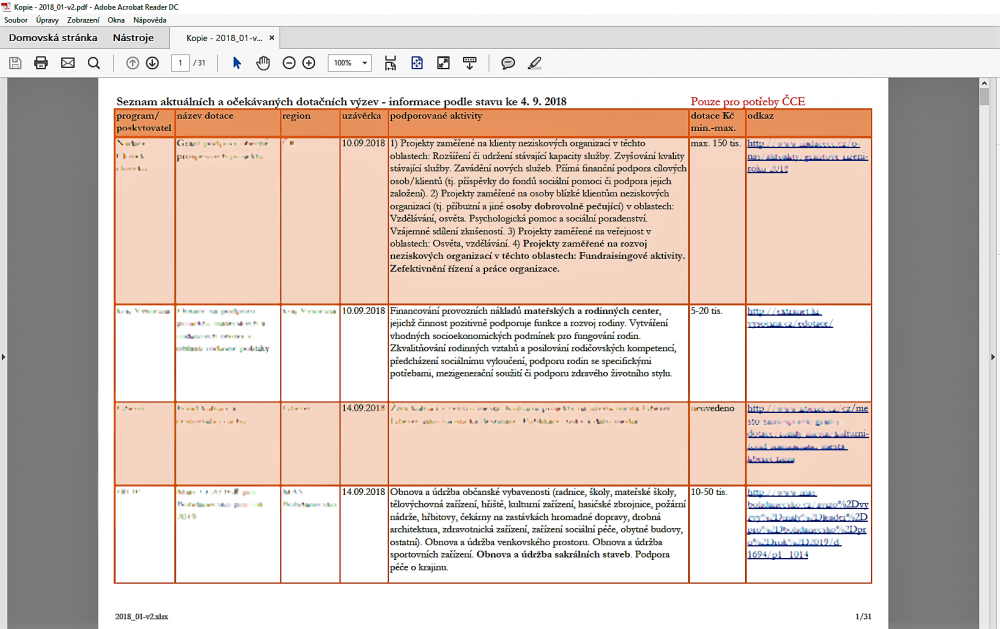Click the page number input field
This screenshot has width=1000, height=629.
click(180, 63)
